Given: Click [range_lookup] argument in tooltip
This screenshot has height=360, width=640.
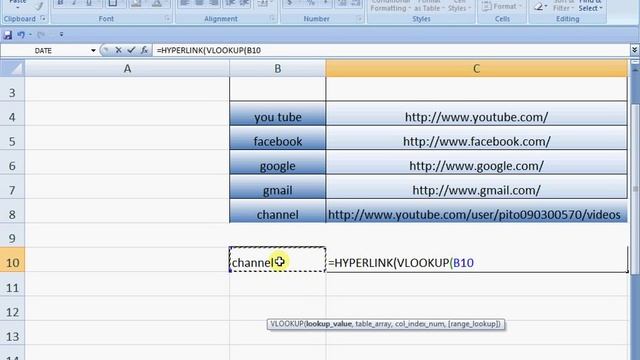Looking at the screenshot, I should coord(474,324).
